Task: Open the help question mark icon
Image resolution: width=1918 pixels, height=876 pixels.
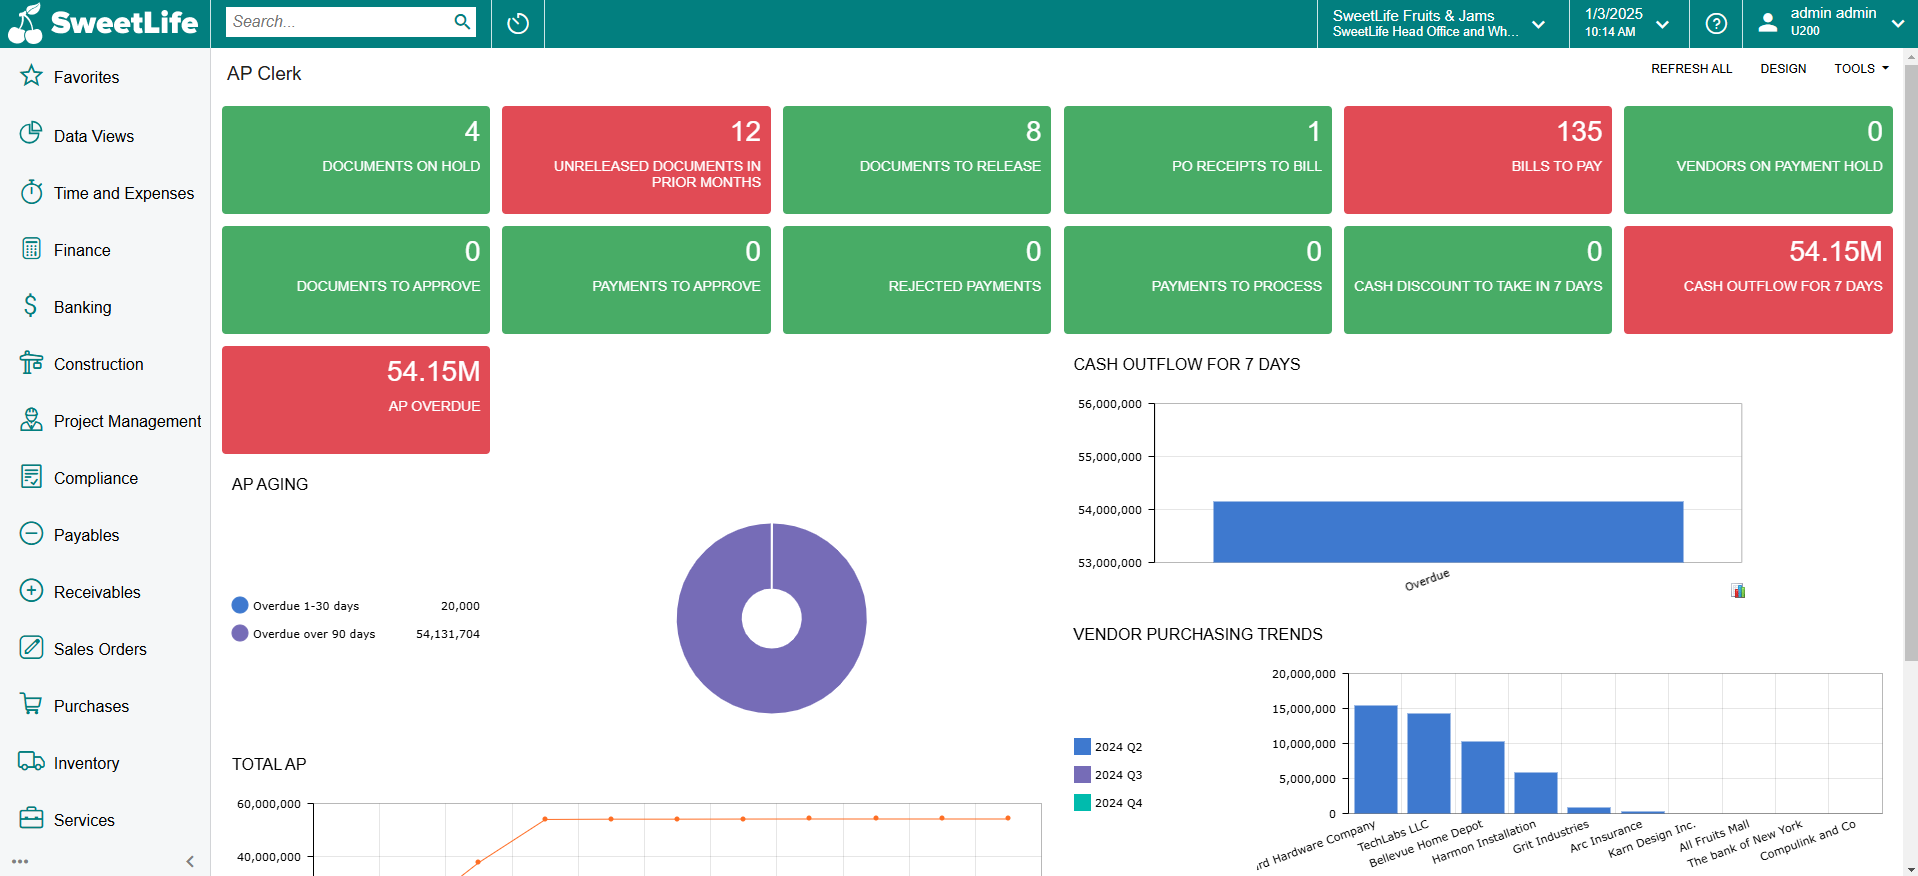Action: tap(1716, 24)
